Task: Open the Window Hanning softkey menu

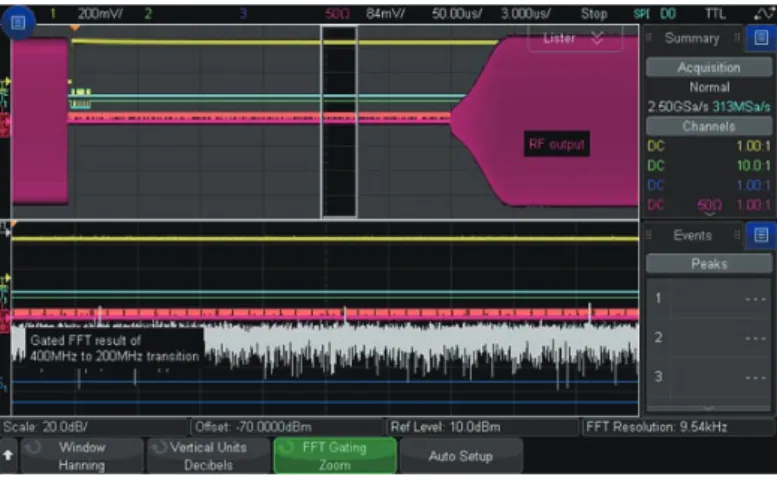Action: pyautogui.click(x=82, y=456)
